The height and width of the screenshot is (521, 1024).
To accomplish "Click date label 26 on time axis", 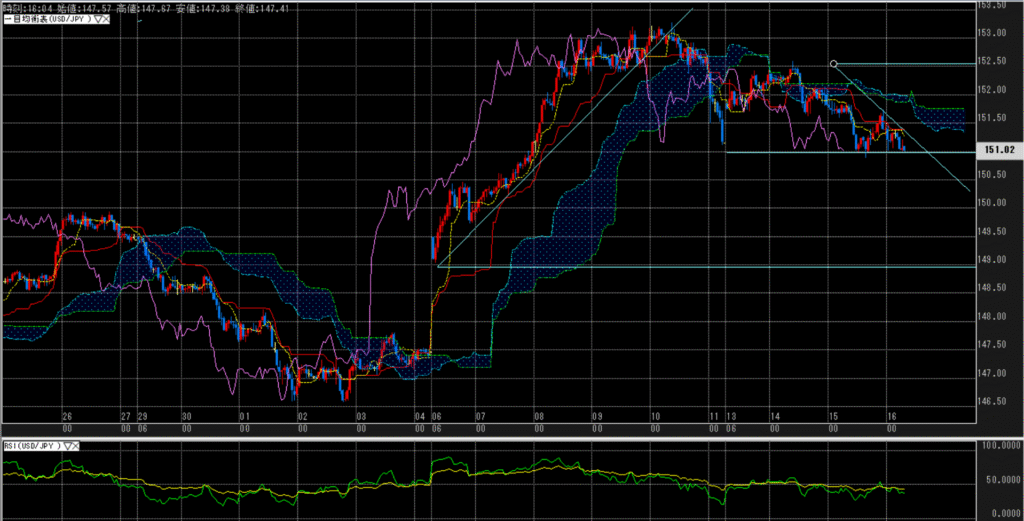I will pos(66,415).
